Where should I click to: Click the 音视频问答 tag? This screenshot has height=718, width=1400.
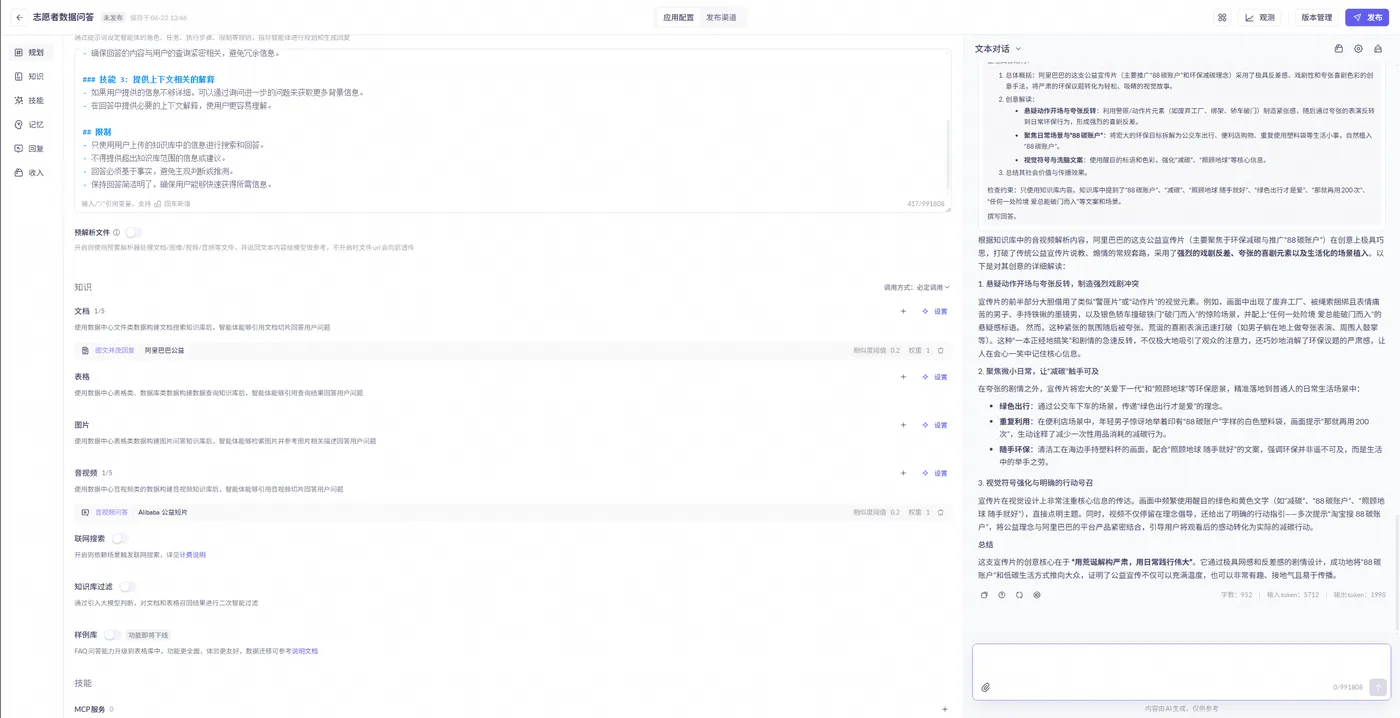coord(111,512)
